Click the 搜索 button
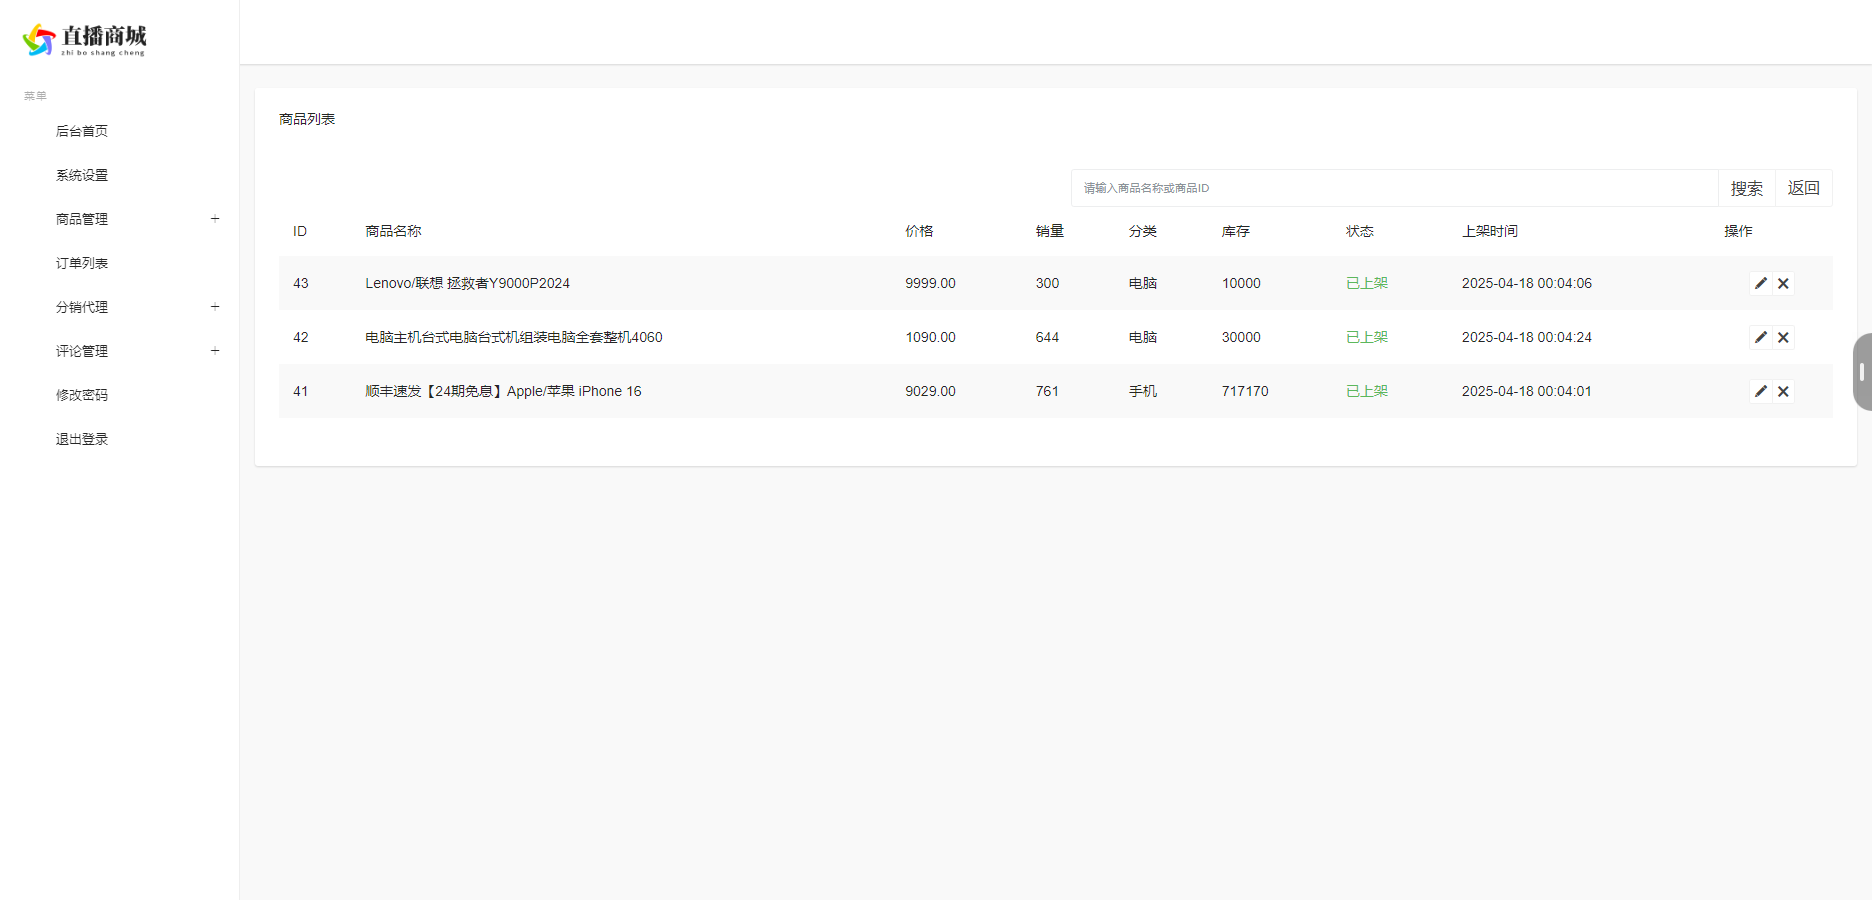 pyautogui.click(x=1747, y=188)
